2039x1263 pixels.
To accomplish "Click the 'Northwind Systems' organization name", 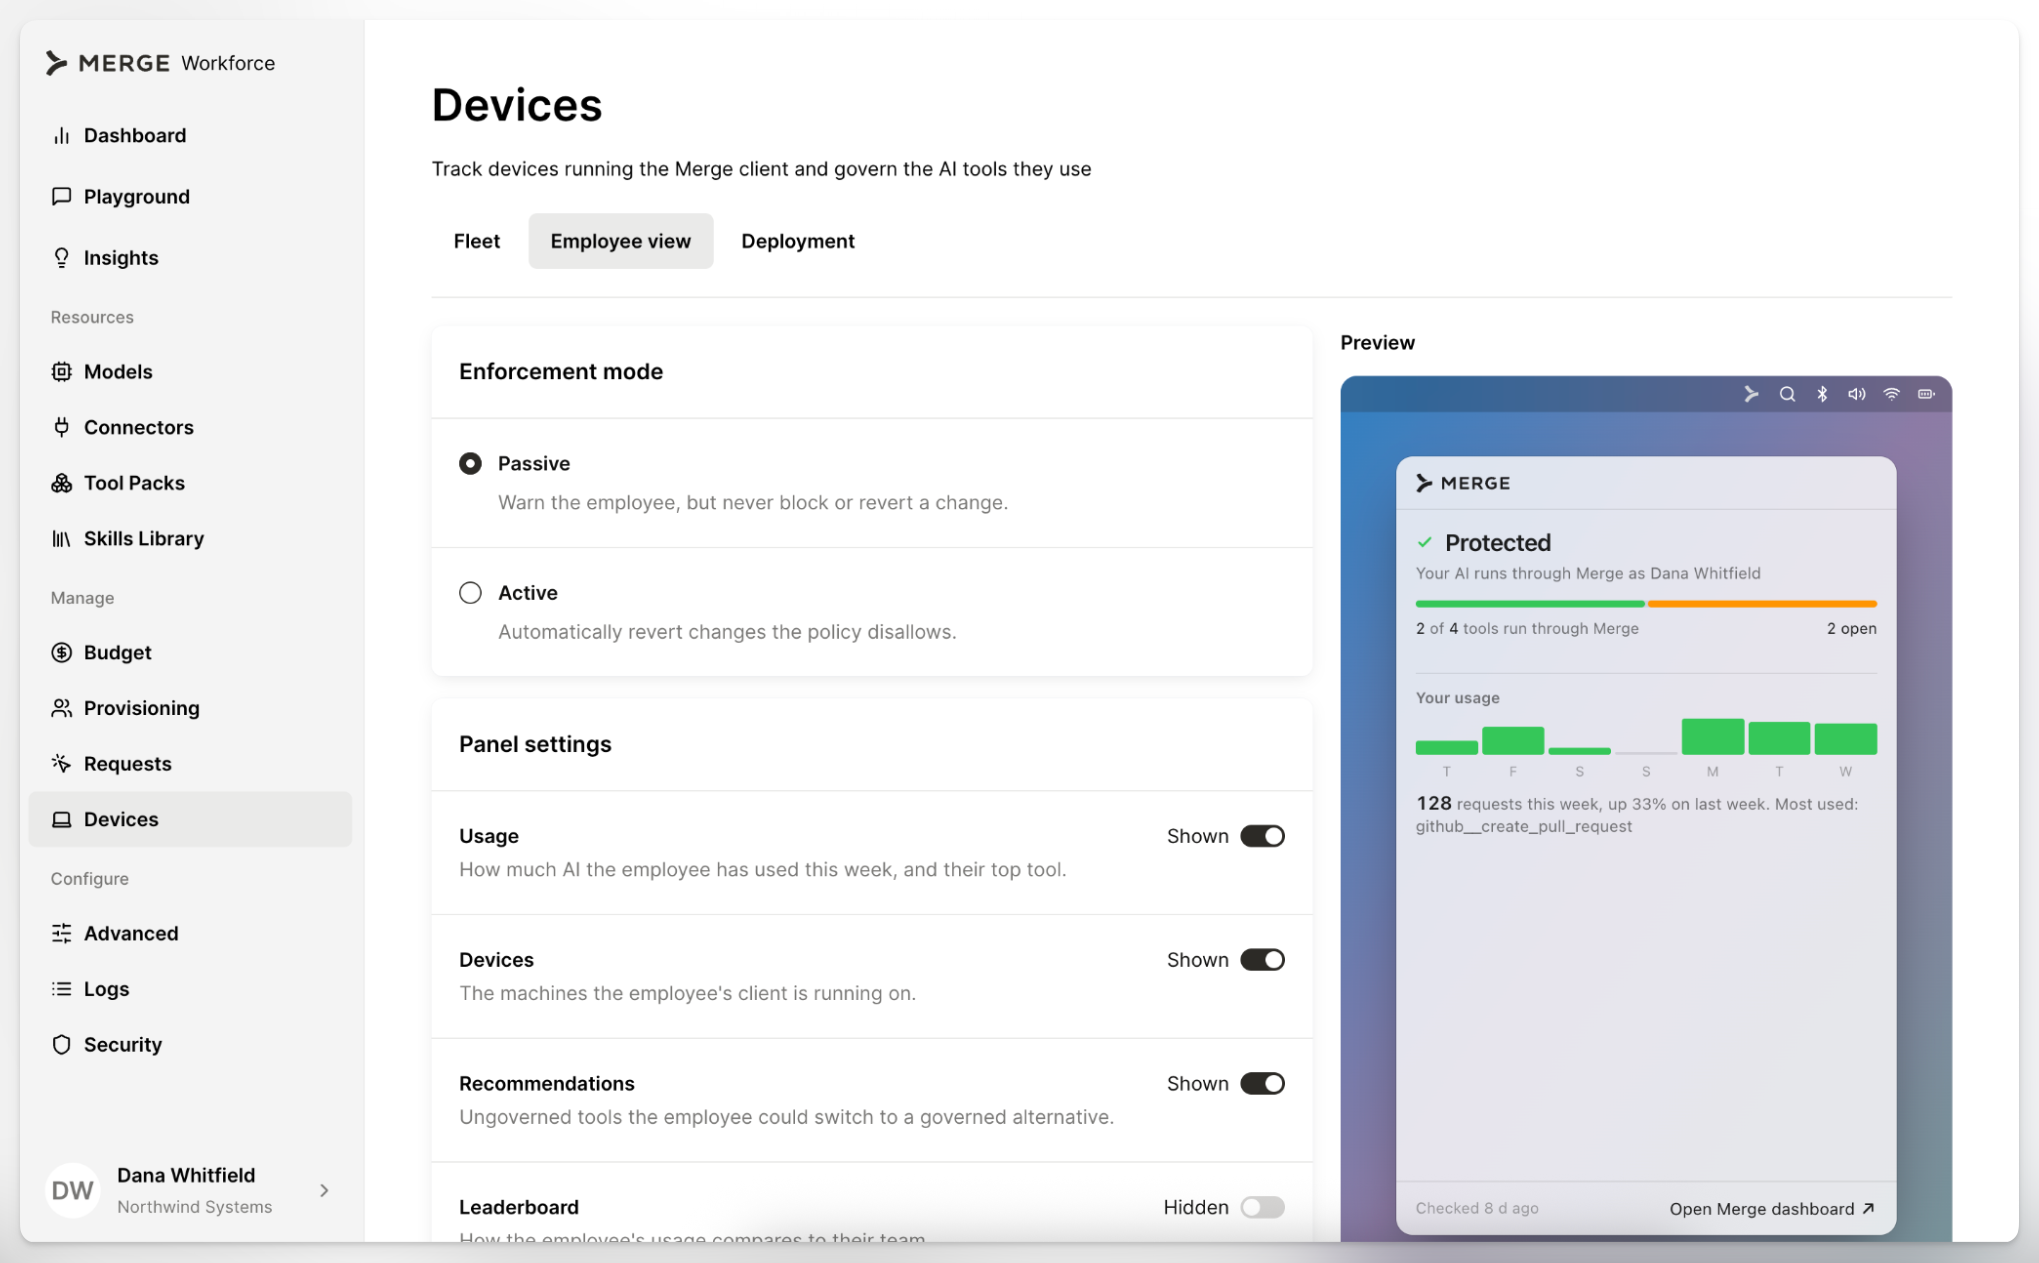I will coord(194,1207).
